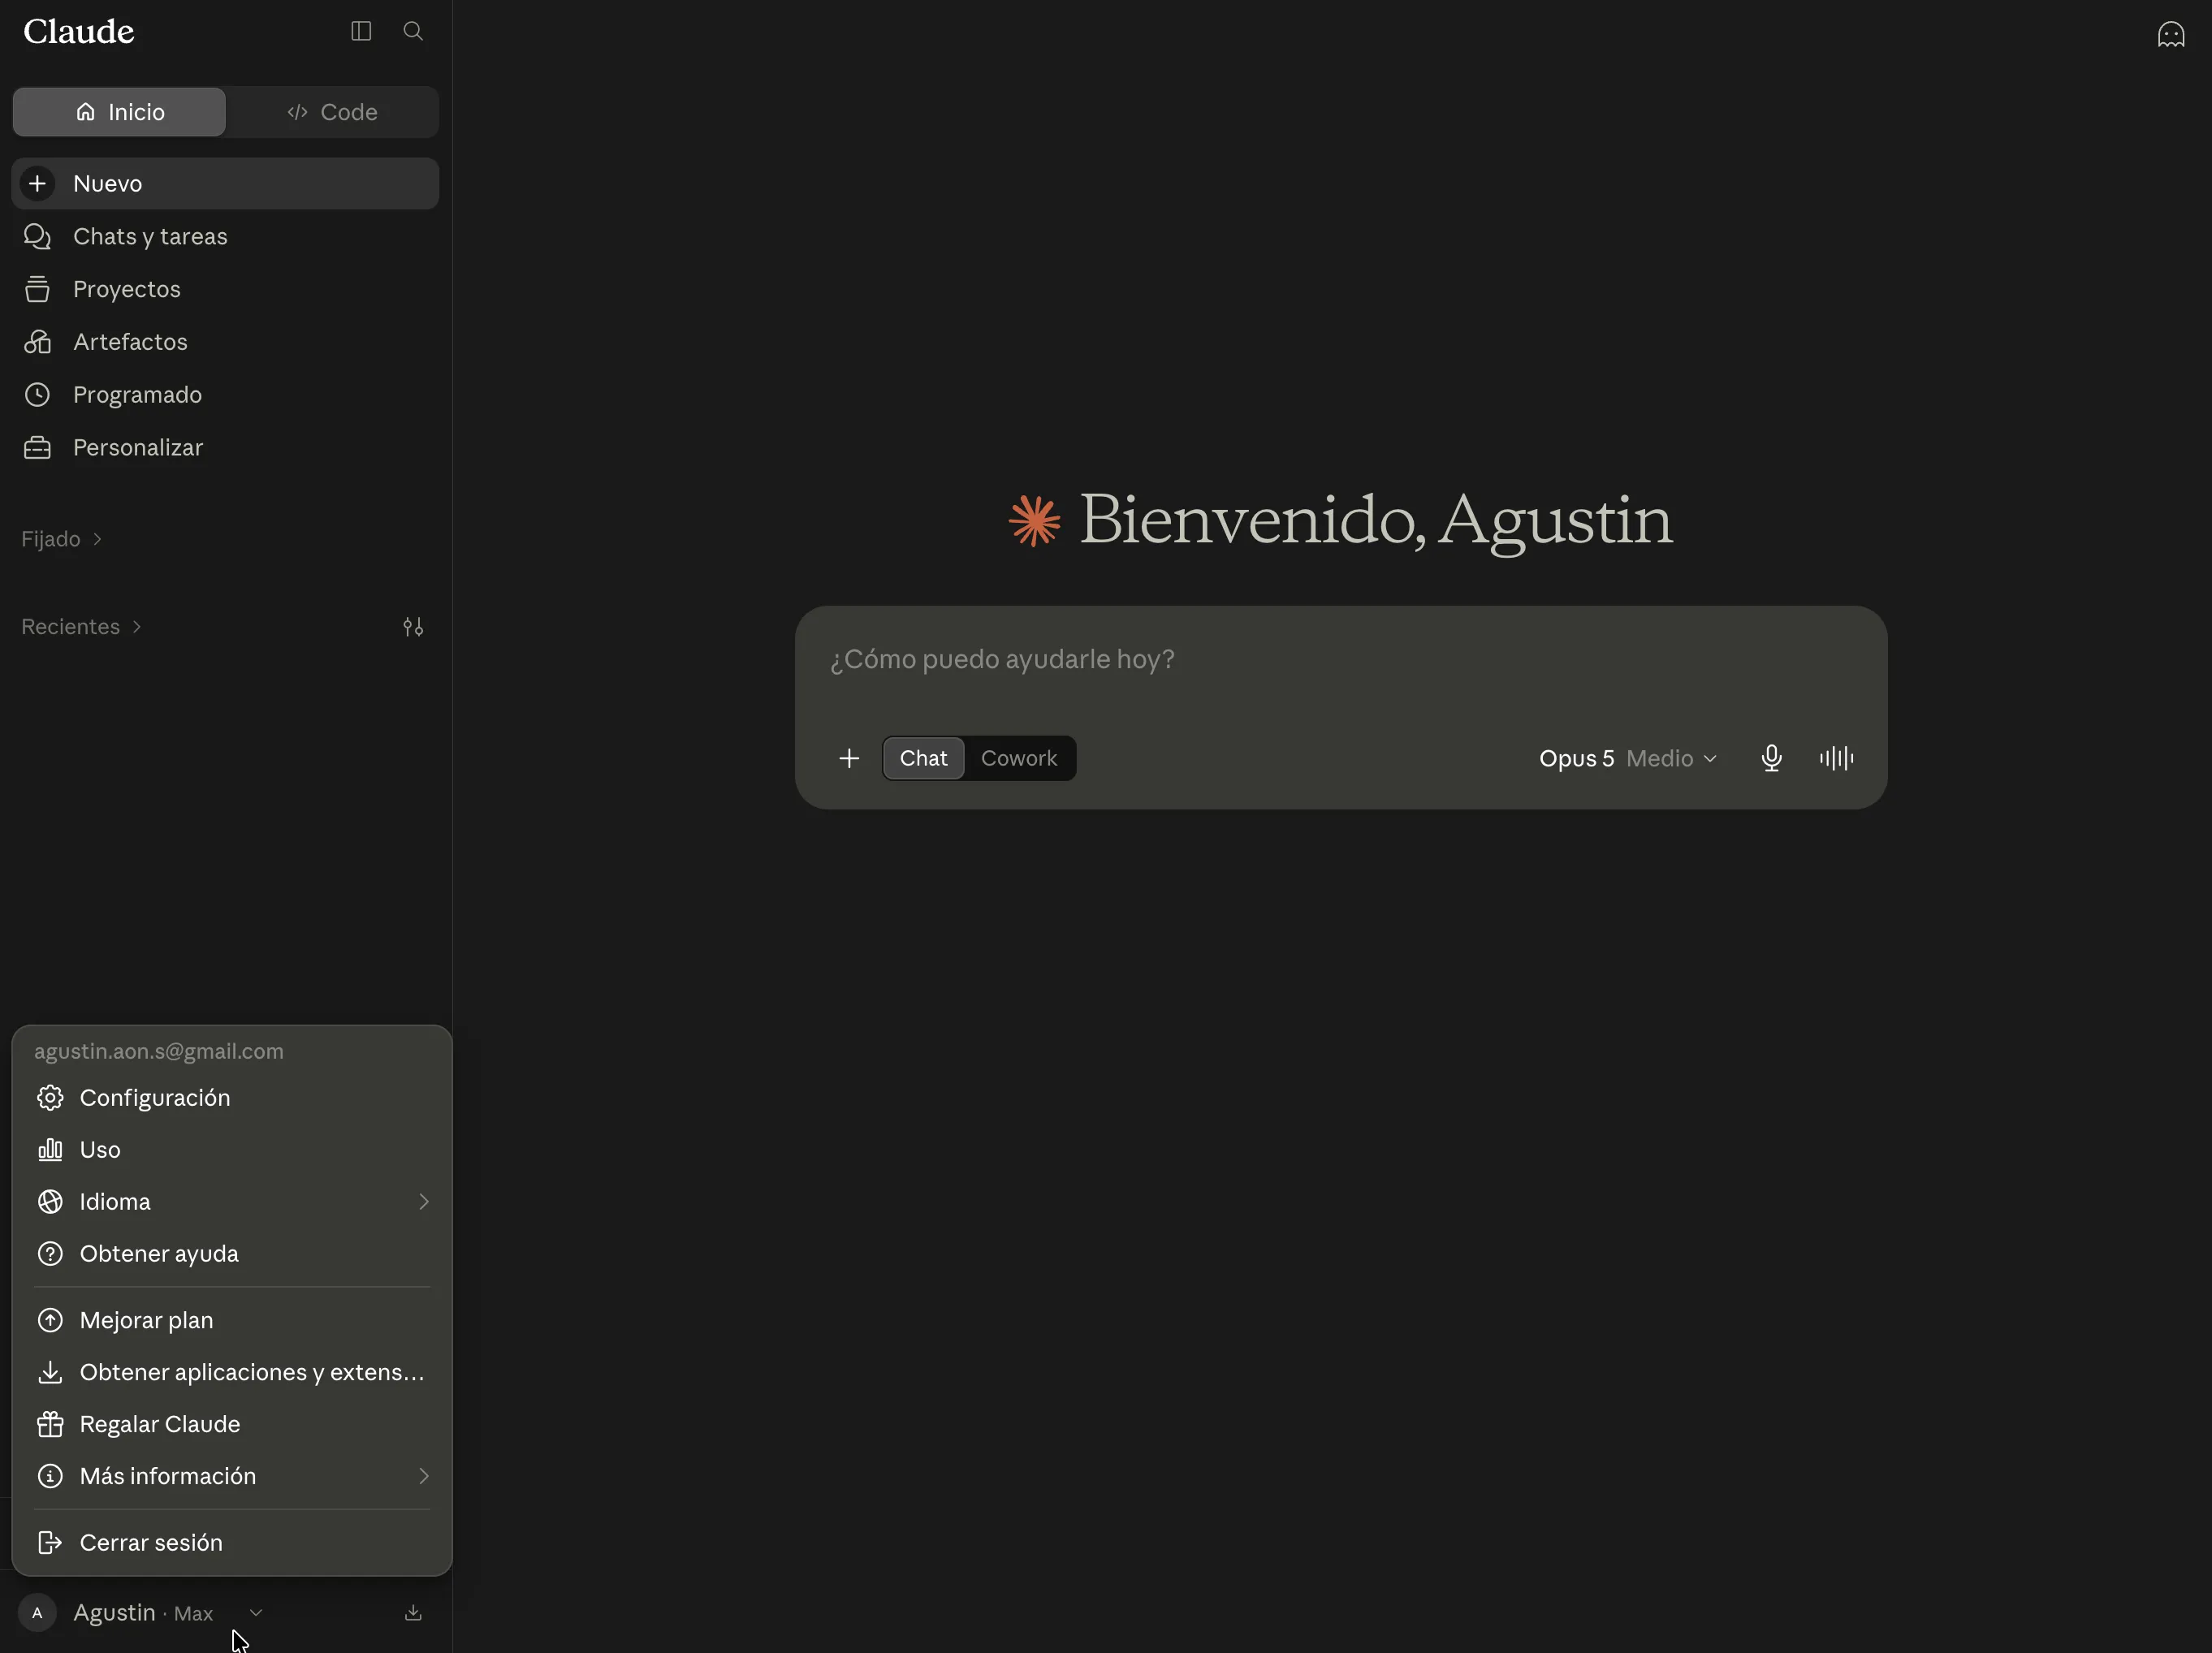The image size is (2212, 1653).
Task: Click the Uso bar chart icon
Action: click(50, 1150)
